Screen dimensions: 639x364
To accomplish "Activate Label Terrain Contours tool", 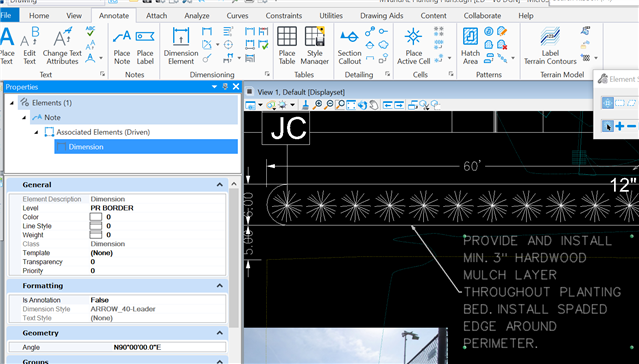I will 550,46.
